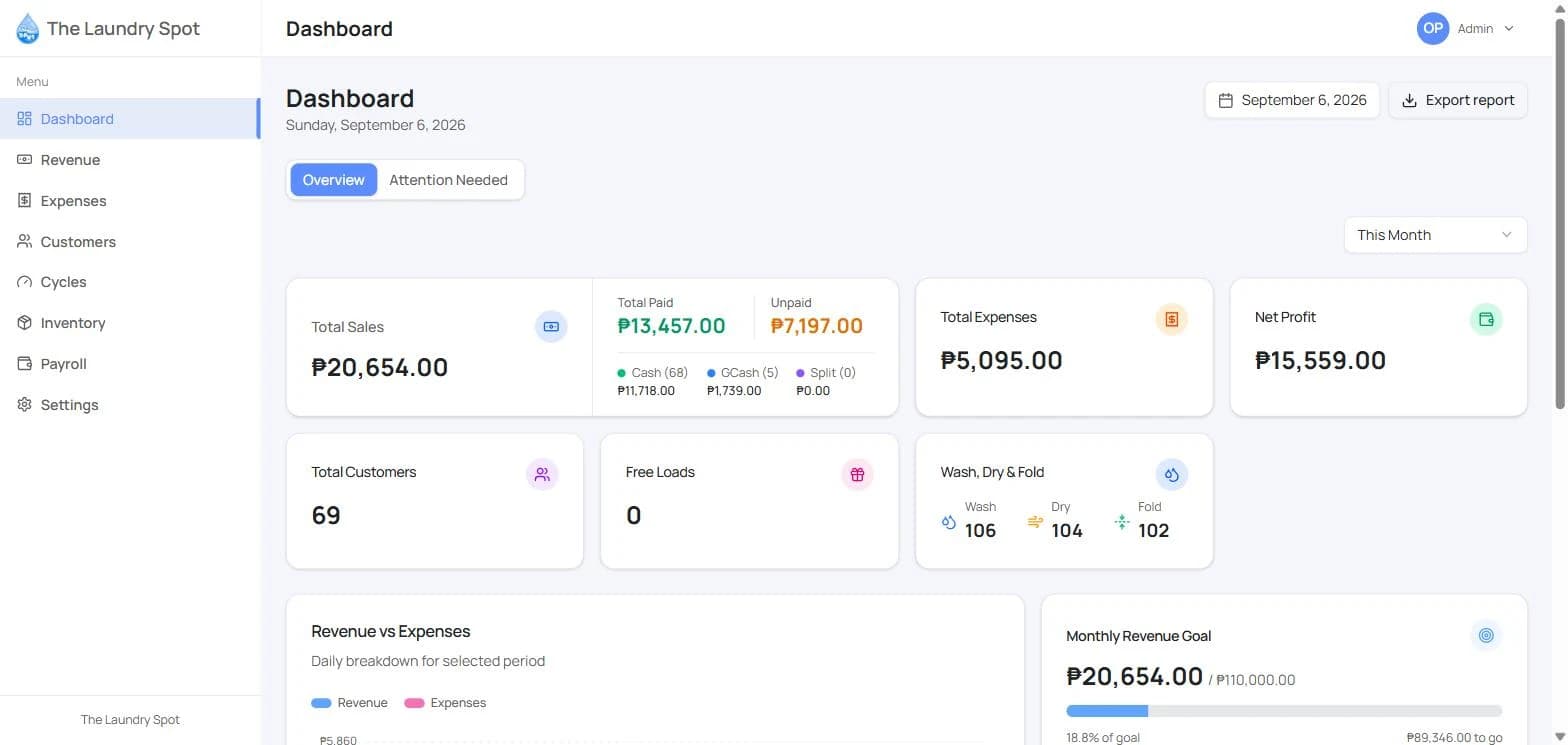The width and height of the screenshot is (1568, 745).
Task: Click the blue GCash legend dot
Action: click(x=711, y=373)
